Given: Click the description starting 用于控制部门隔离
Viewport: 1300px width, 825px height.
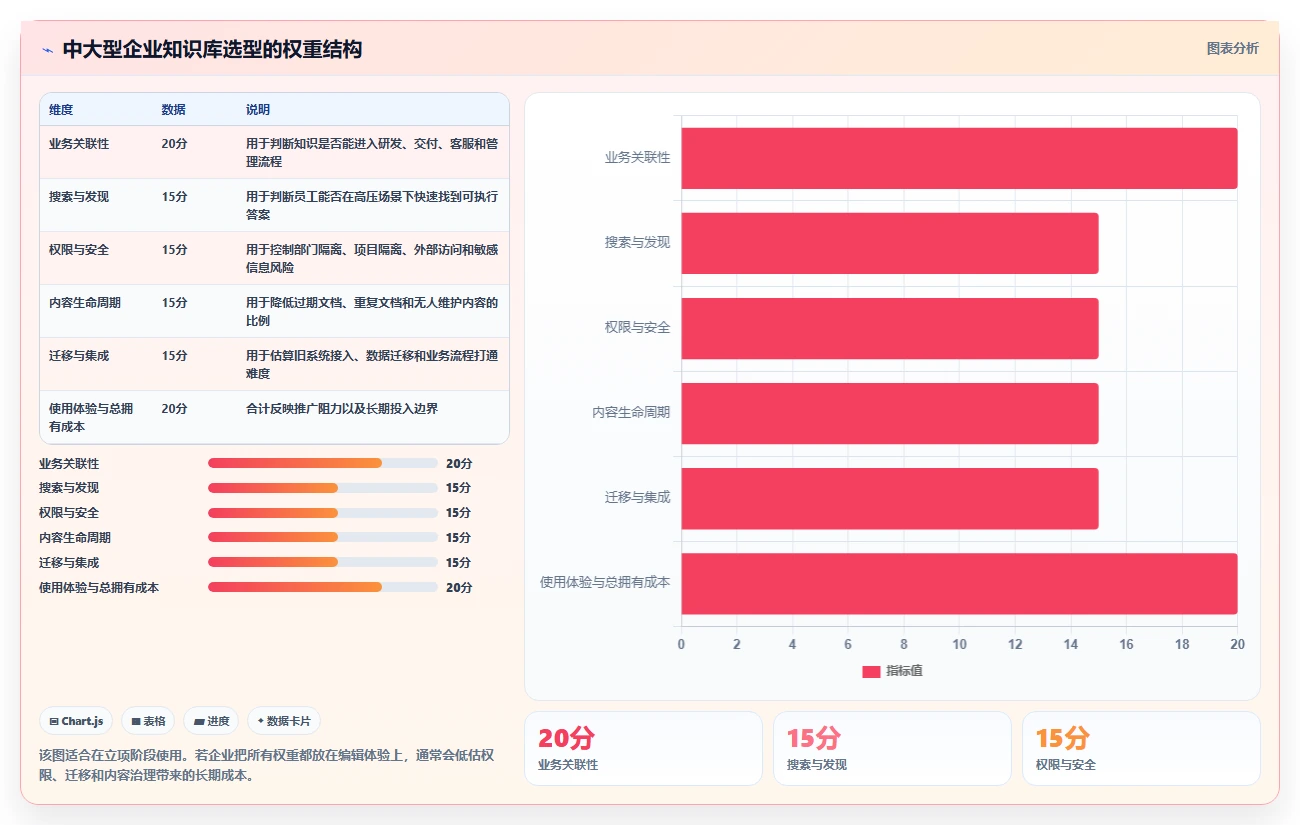Looking at the screenshot, I should coord(372,259).
